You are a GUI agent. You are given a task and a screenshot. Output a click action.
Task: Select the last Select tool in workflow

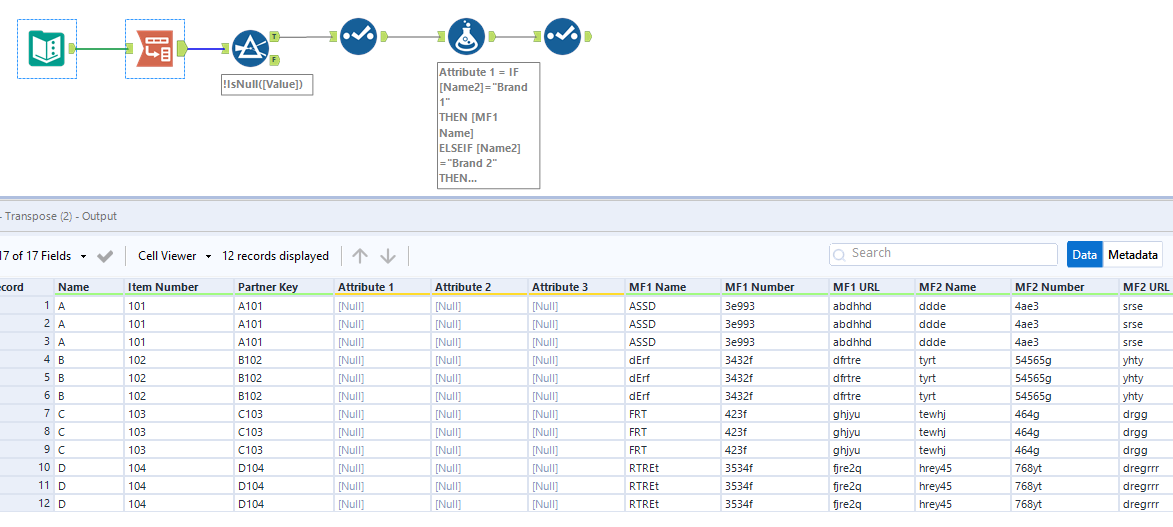pos(562,37)
